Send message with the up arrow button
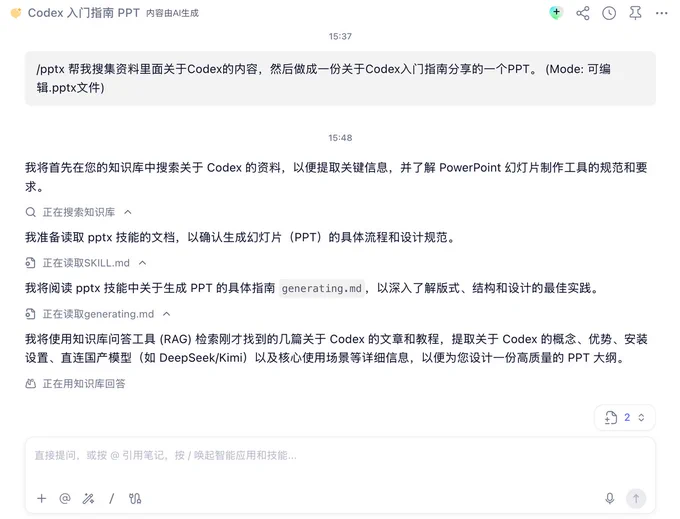 [x=636, y=498]
